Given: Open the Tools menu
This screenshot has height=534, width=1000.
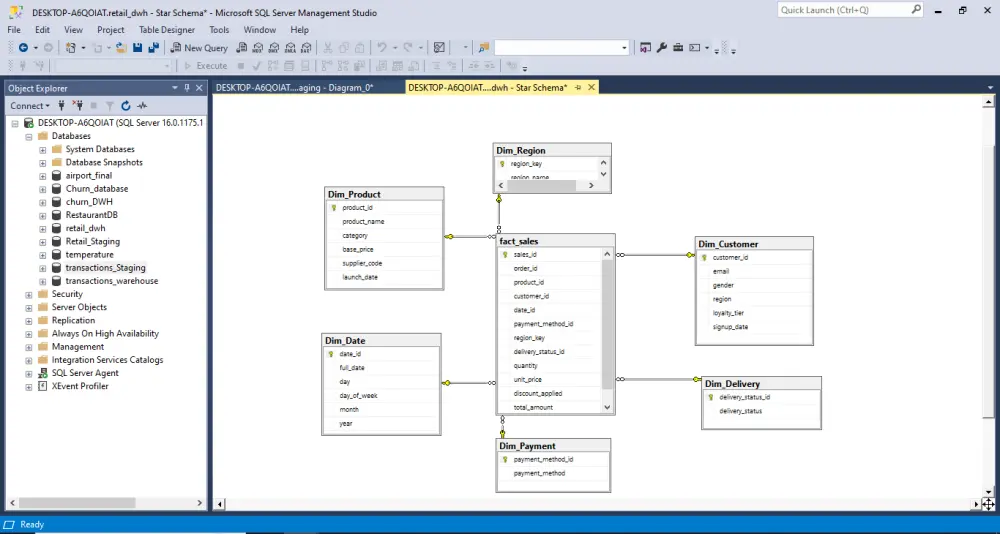Looking at the screenshot, I should click(x=219, y=29).
